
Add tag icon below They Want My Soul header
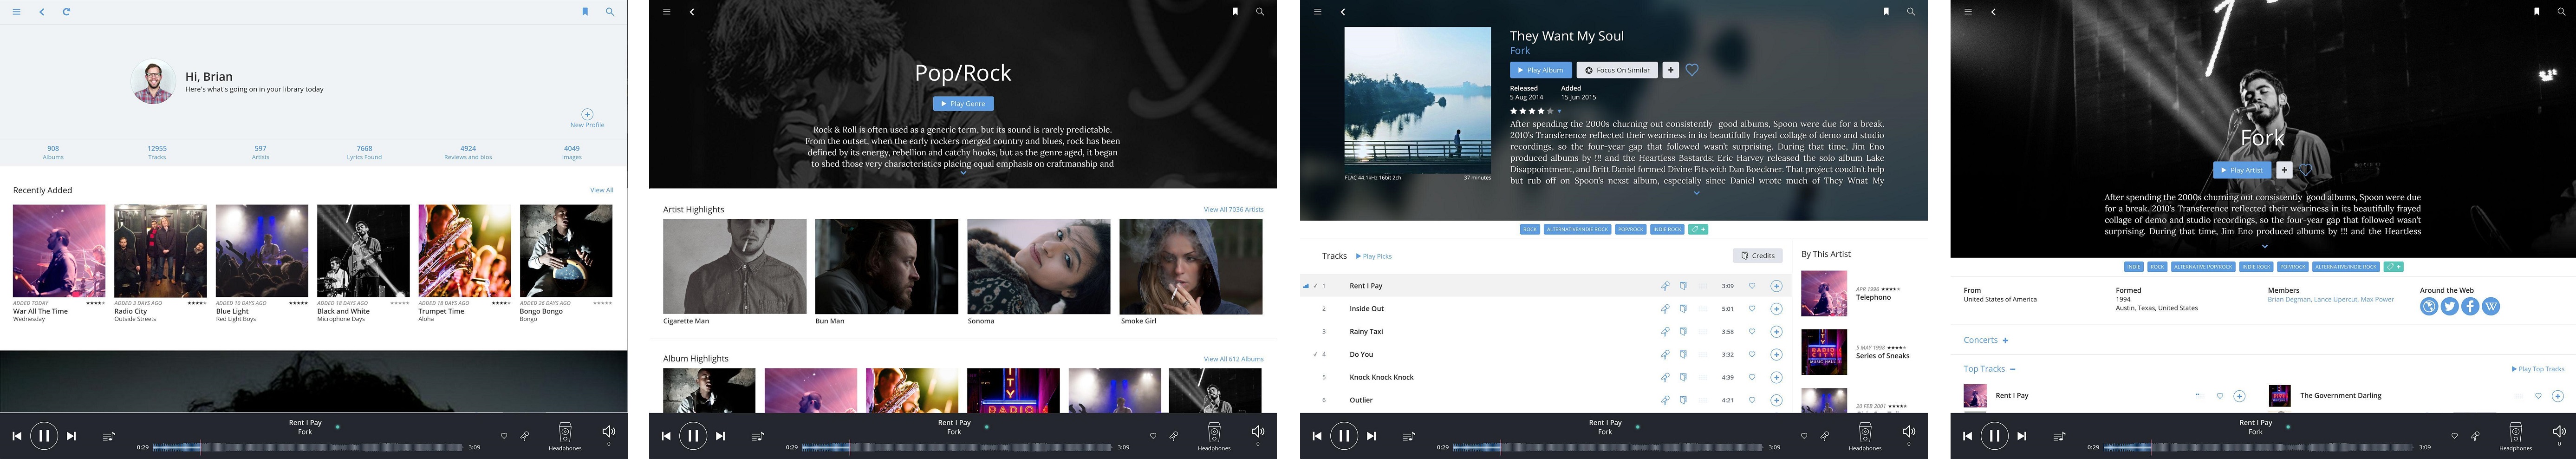1698,229
